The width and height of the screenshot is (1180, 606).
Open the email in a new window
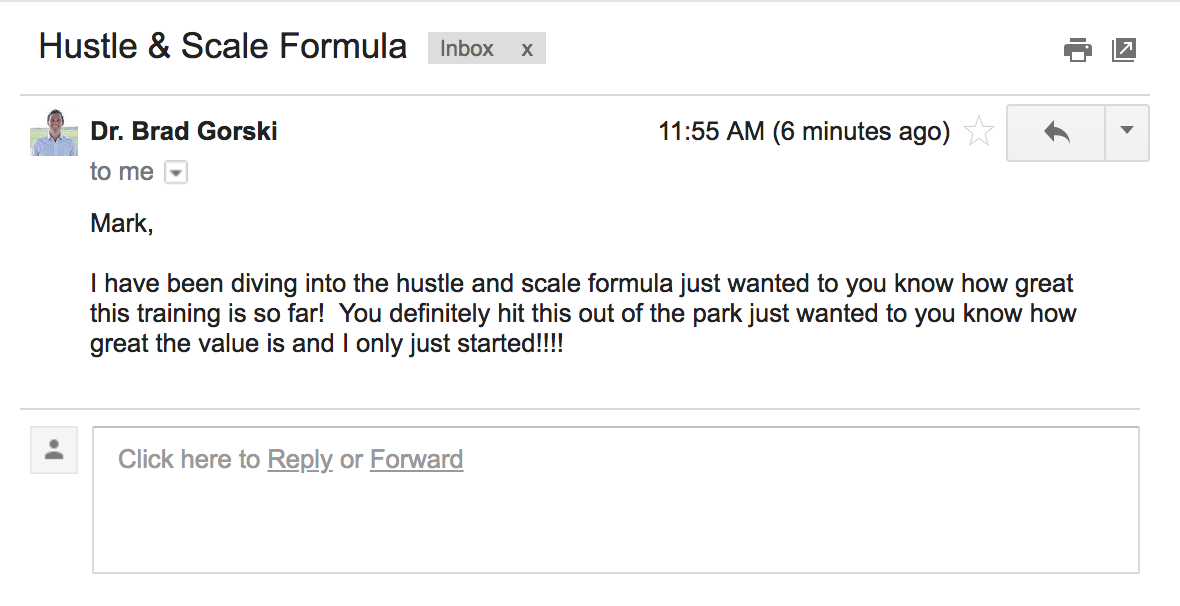point(1124,49)
